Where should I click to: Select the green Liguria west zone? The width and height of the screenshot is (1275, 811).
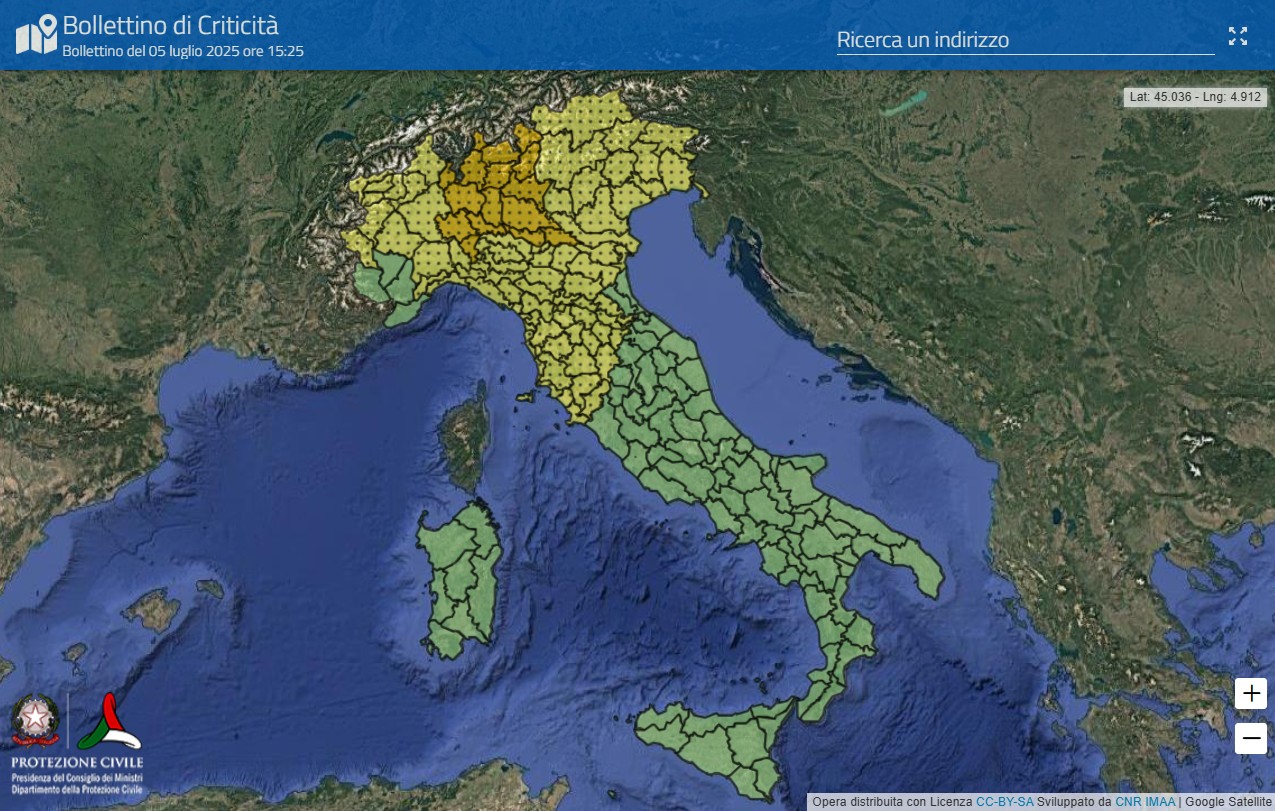[x=385, y=285]
